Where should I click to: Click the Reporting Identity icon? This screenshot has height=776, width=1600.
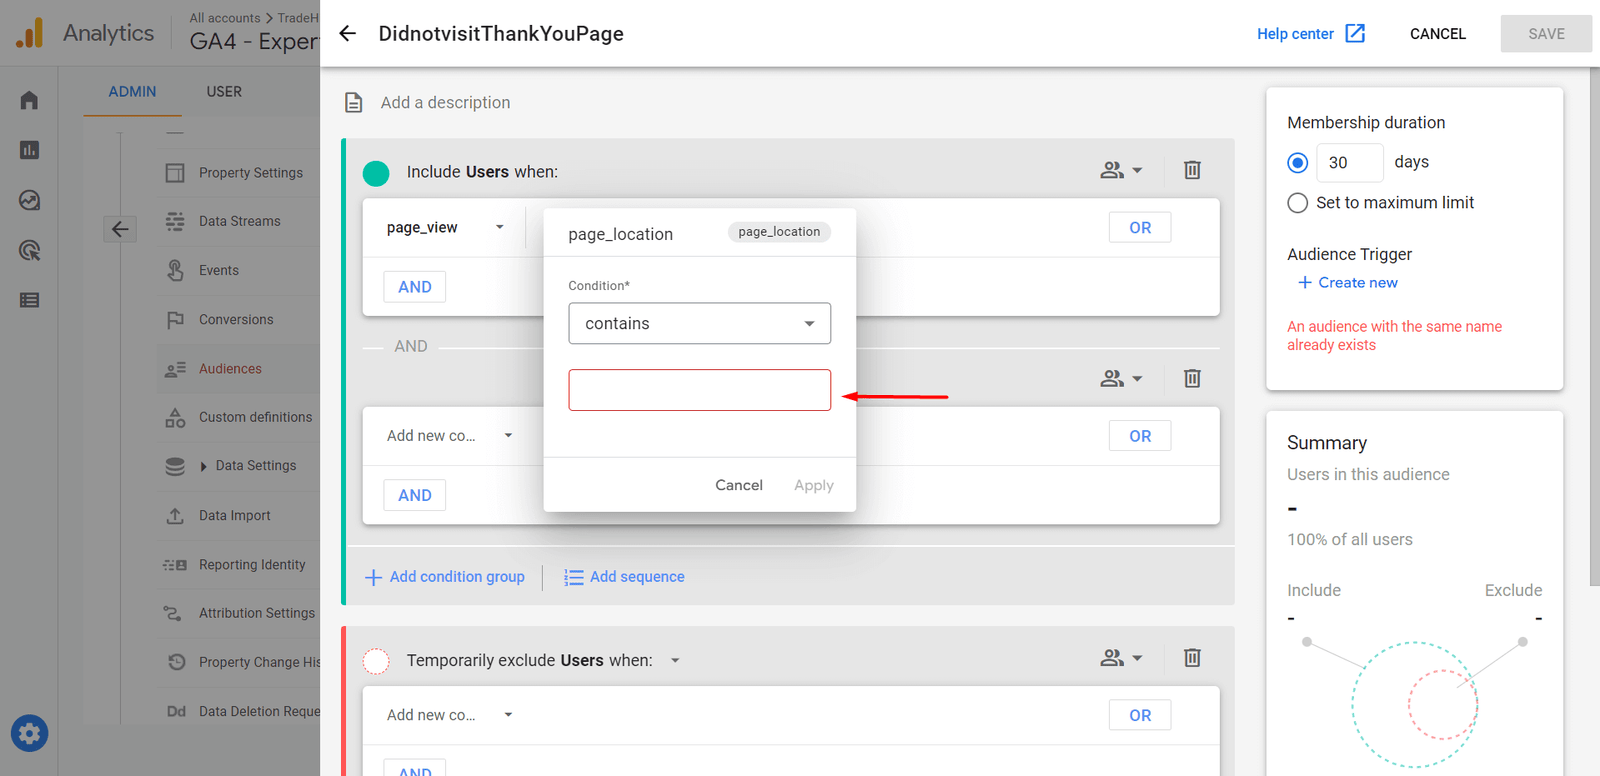(175, 565)
